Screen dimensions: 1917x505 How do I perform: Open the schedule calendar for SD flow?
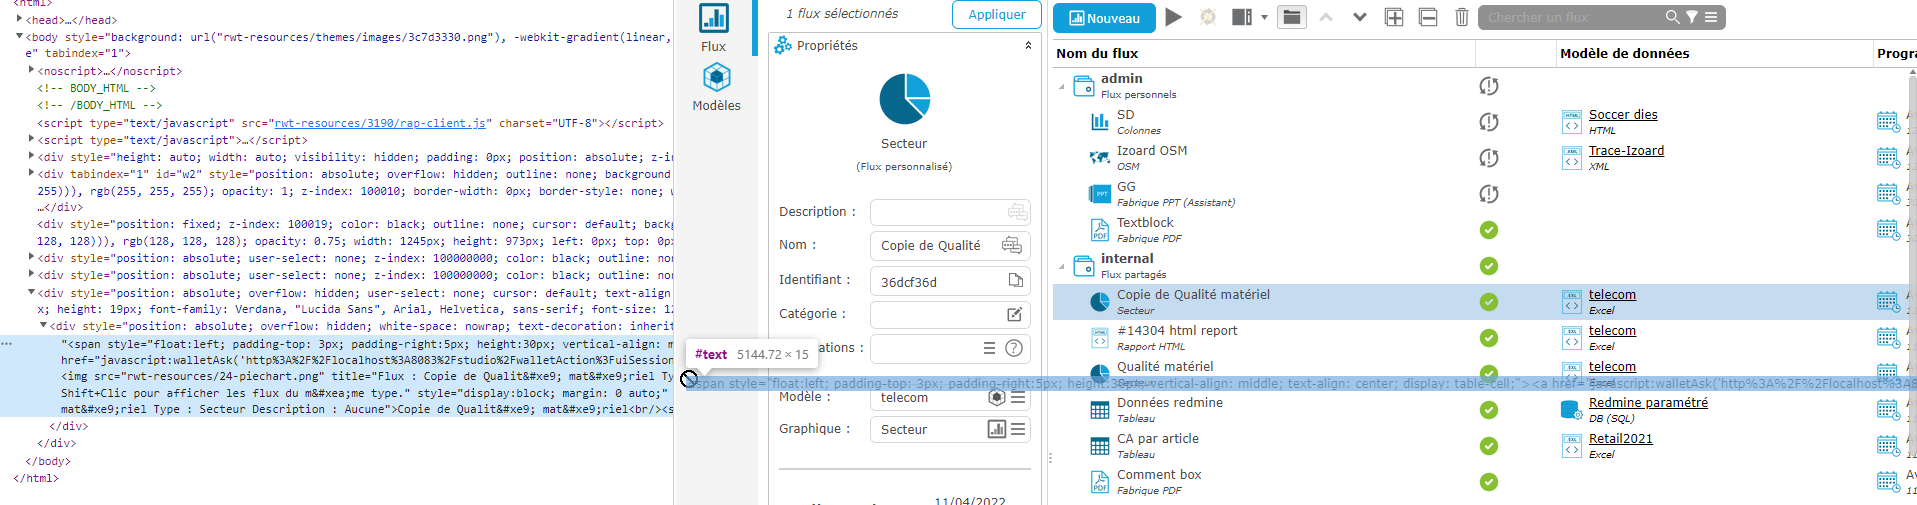tap(1887, 122)
